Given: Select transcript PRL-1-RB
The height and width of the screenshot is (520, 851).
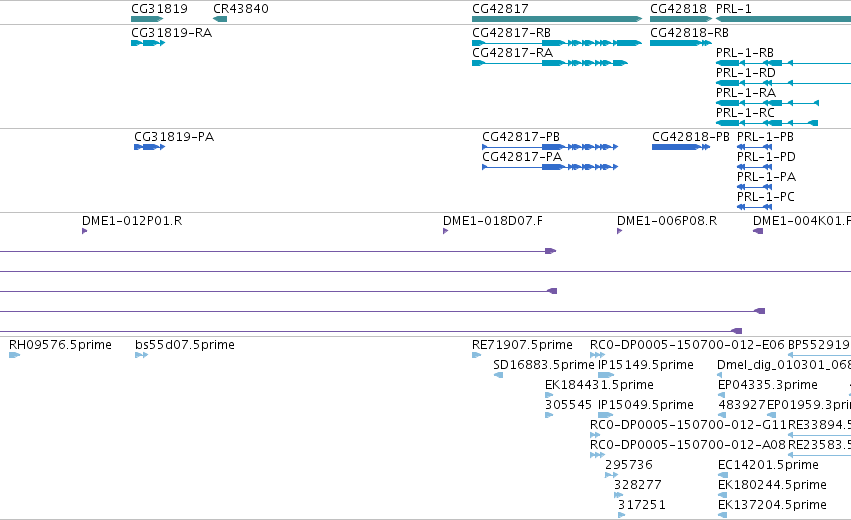Looking at the screenshot, I should [x=783, y=63].
